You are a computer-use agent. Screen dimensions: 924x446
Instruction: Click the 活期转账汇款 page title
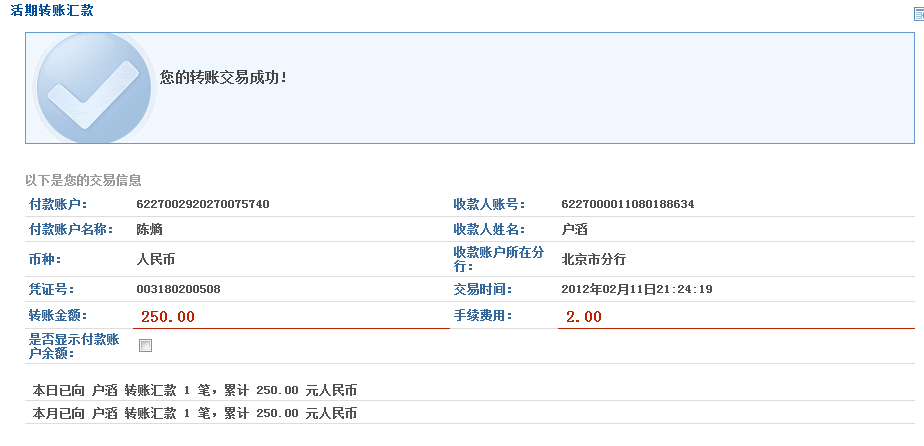pyautogui.click(x=52, y=10)
